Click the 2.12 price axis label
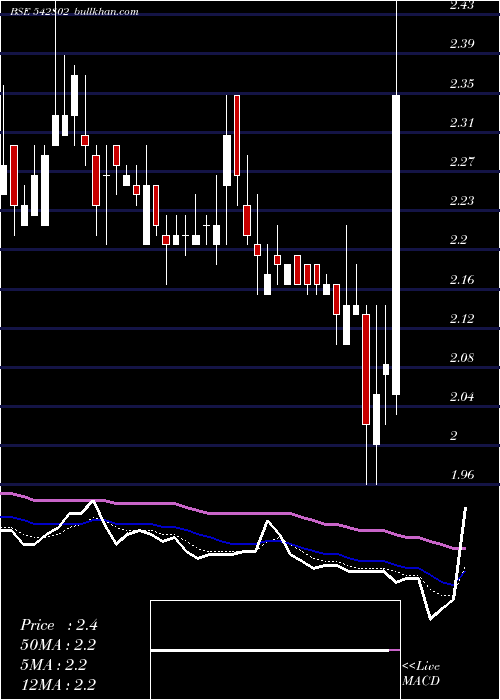 click(x=462, y=318)
